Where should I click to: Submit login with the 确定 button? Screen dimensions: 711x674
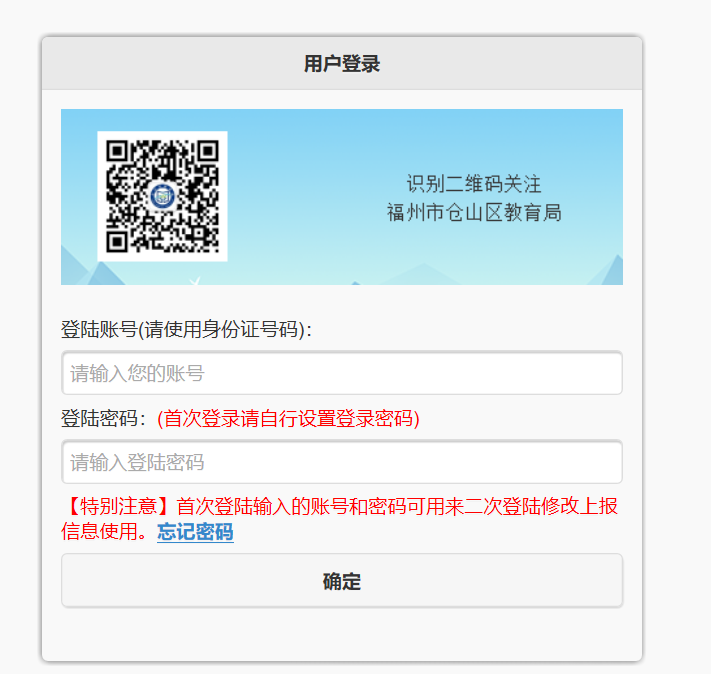tap(342, 581)
